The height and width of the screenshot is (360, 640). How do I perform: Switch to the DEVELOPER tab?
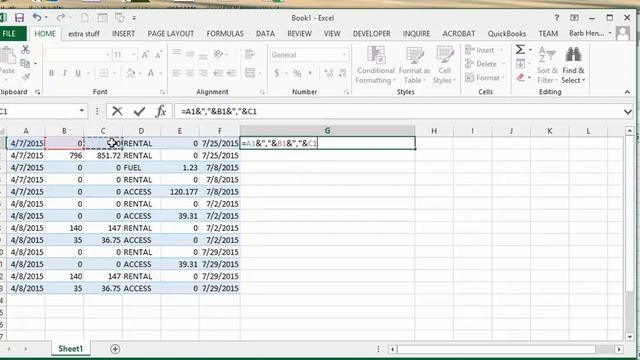(371, 33)
